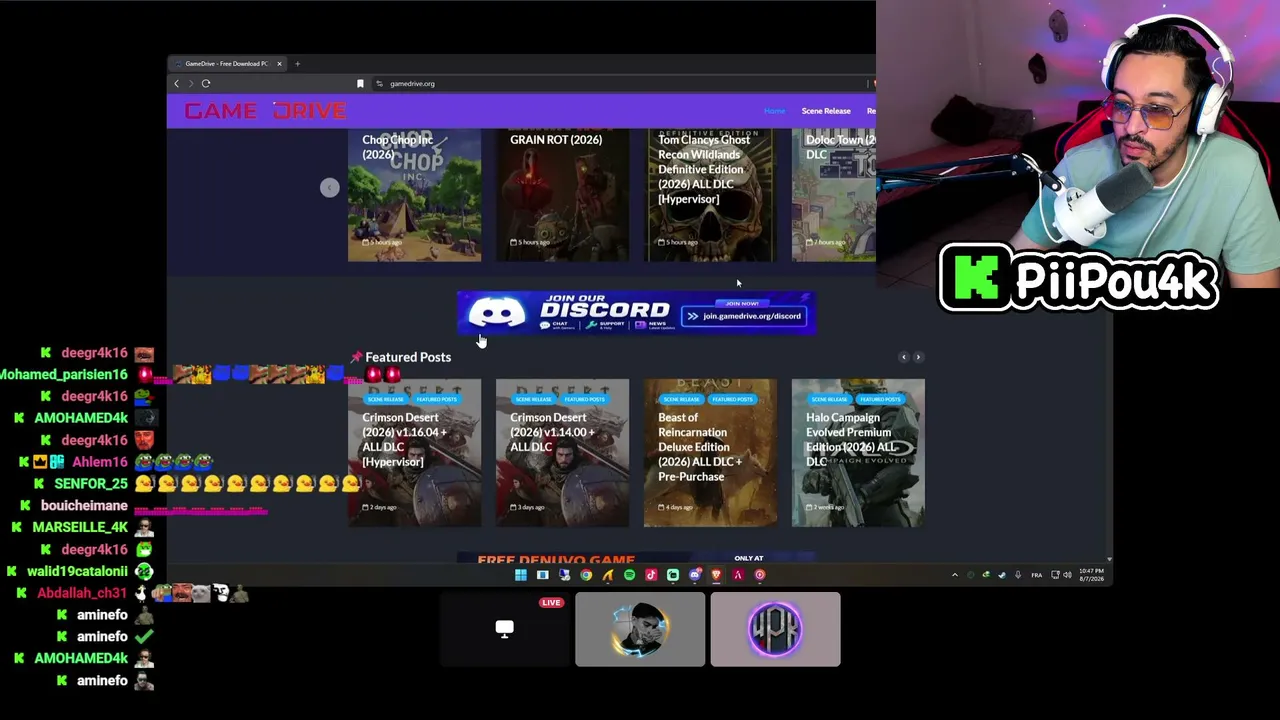Open Task View in the taskbar
Image resolution: width=1280 pixels, height=720 pixels.
tap(543, 575)
